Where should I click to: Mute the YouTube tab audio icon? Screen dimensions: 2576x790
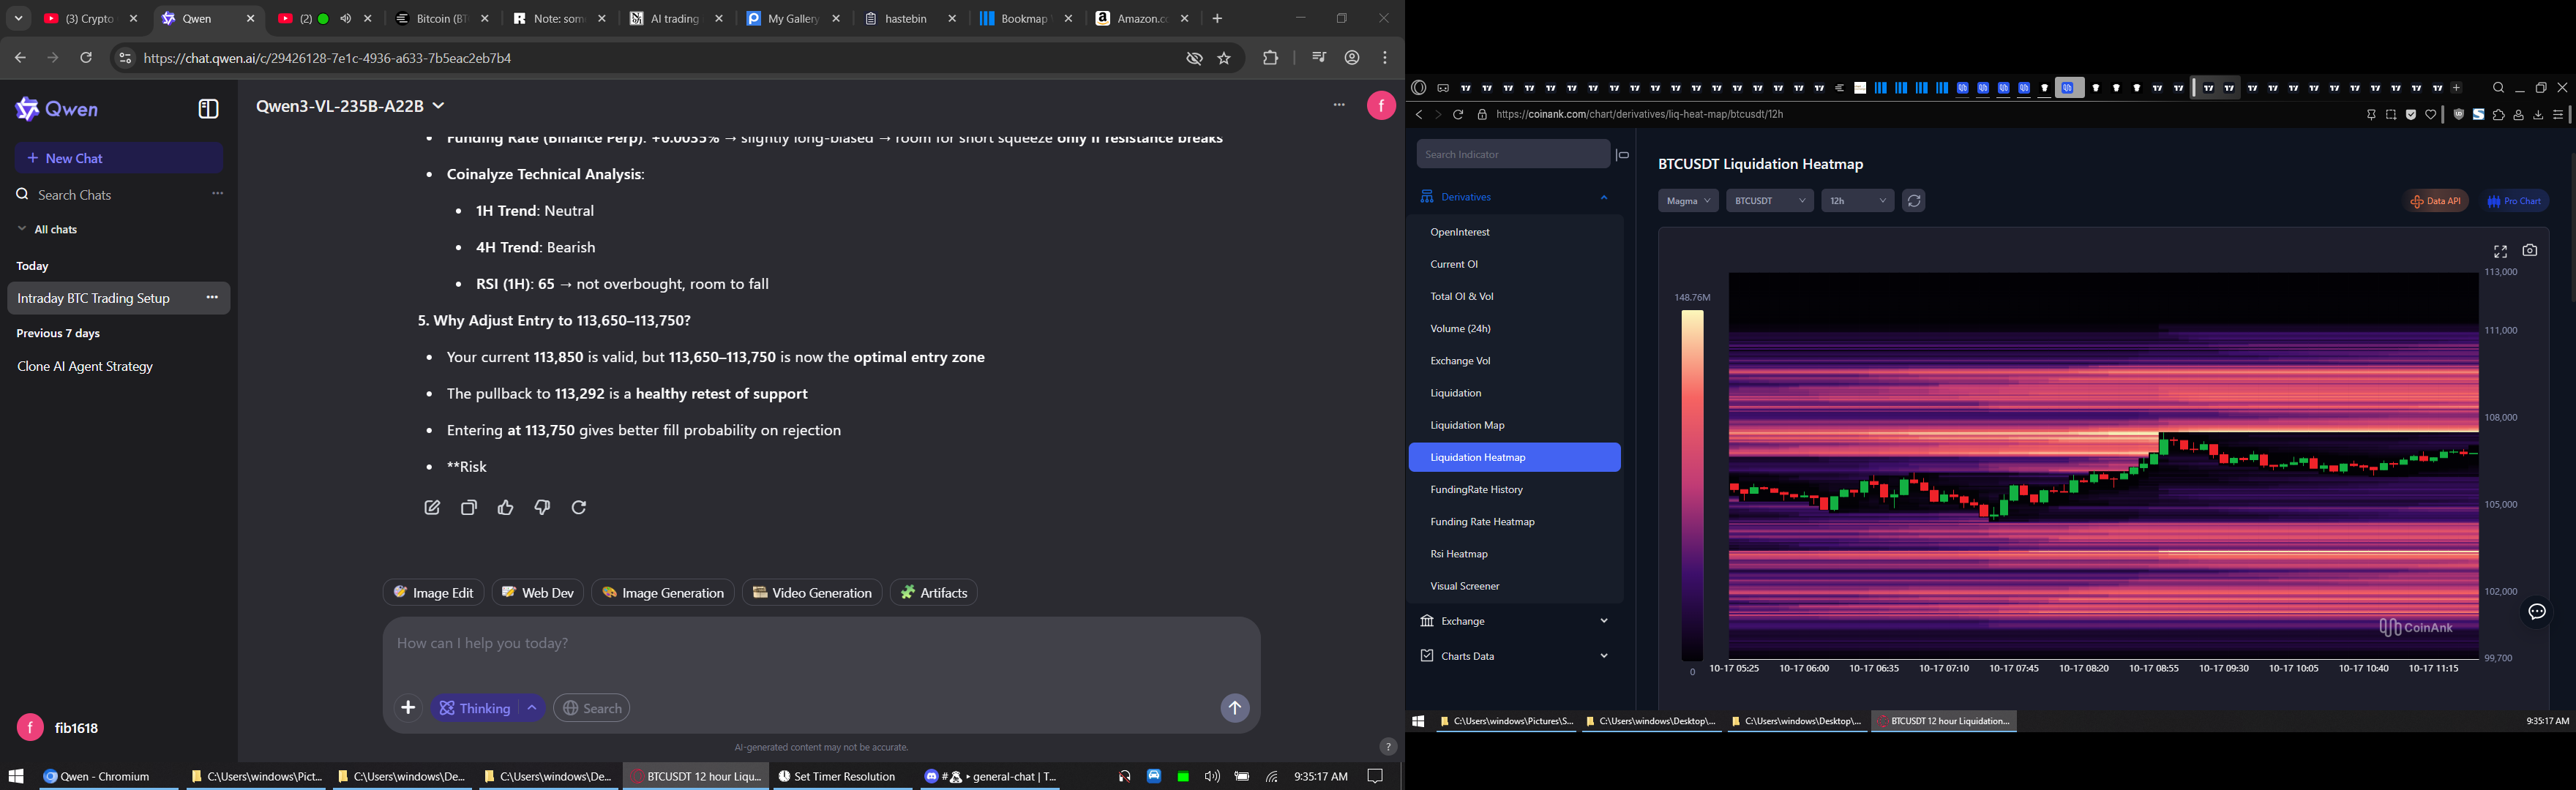[x=346, y=19]
